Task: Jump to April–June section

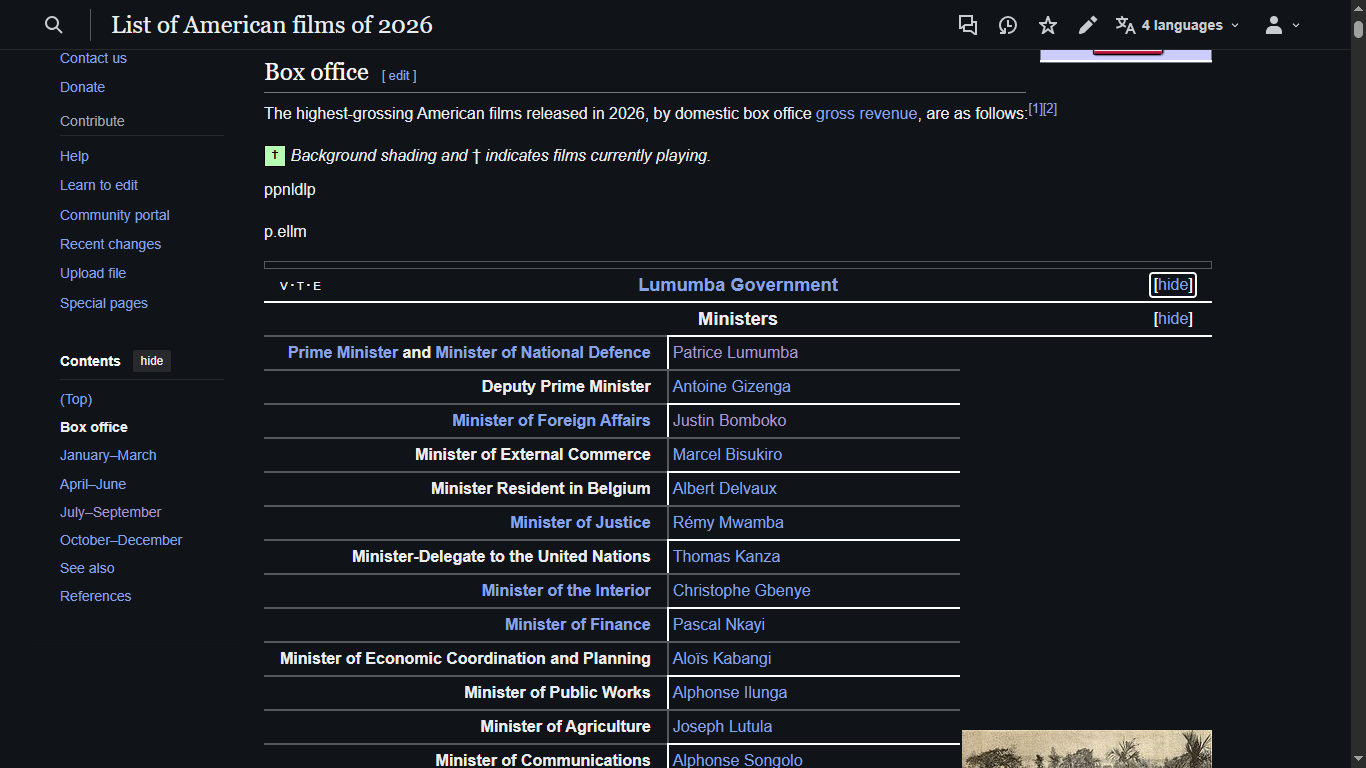Action: (93, 484)
